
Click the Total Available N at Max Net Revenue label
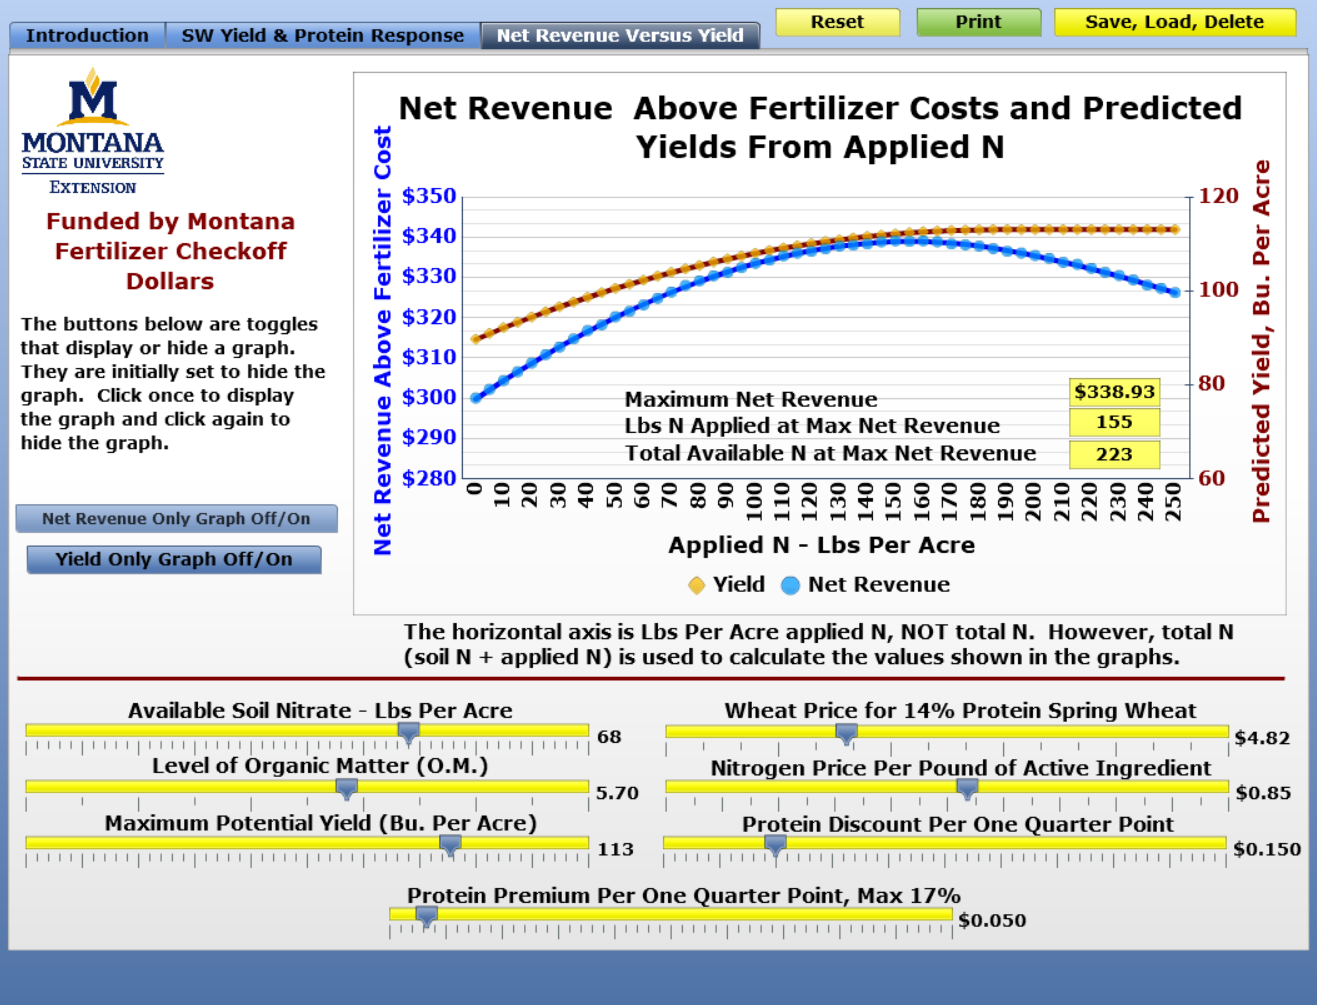tap(830, 453)
